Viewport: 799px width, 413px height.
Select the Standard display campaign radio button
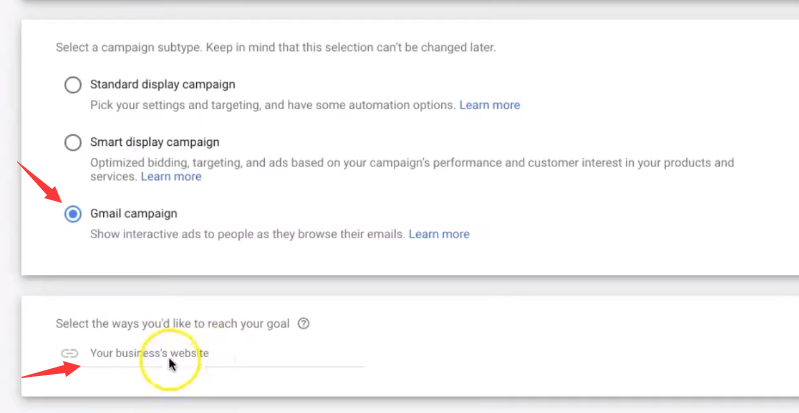pos(73,85)
